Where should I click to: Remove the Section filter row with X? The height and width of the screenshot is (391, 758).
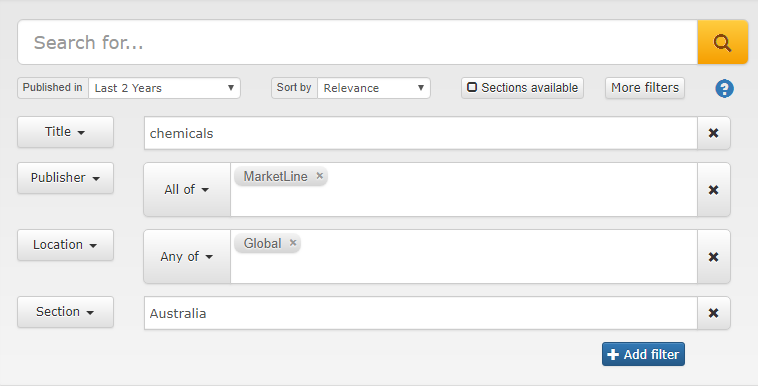[x=714, y=313]
